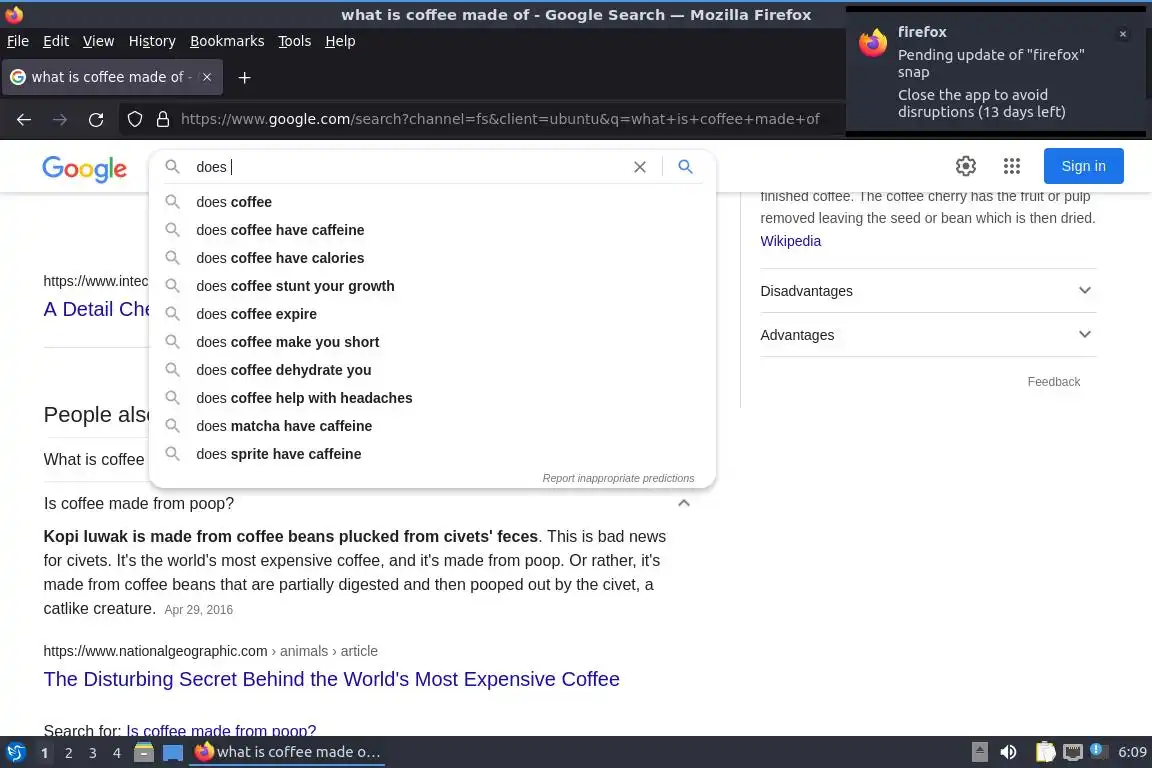Select suggestion 'does coffee'
This screenshot has height=768, width=1152.
432,202
